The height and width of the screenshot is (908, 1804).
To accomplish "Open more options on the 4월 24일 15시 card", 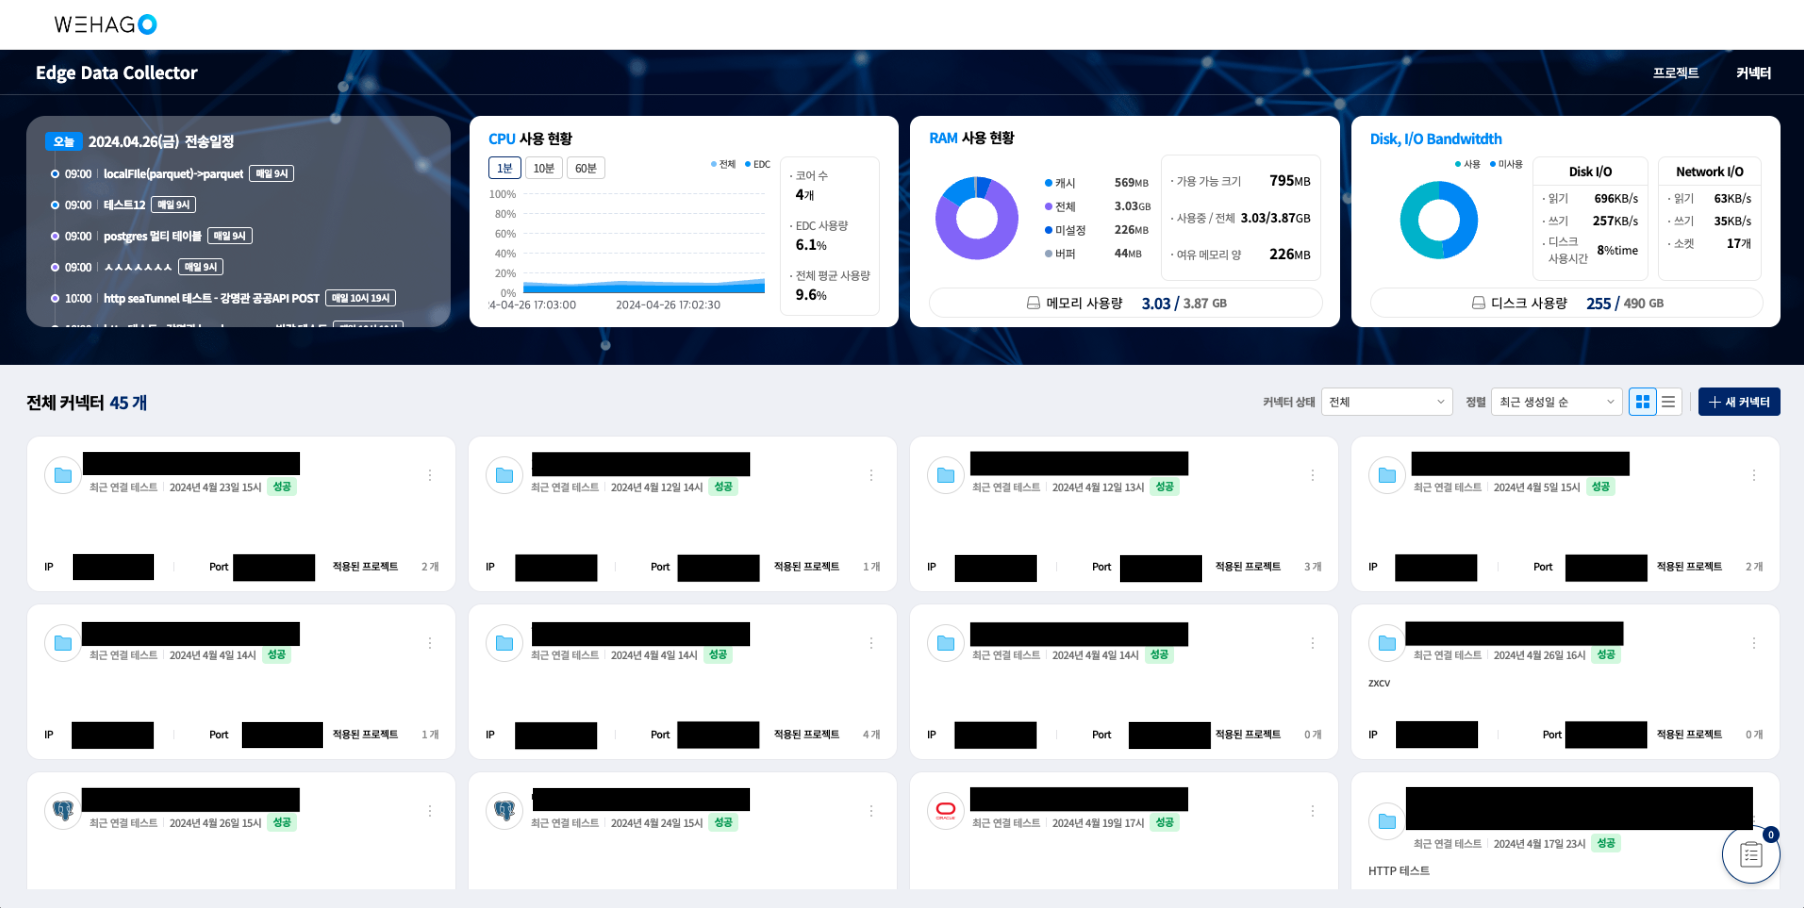I will click(x=871, y=811).
